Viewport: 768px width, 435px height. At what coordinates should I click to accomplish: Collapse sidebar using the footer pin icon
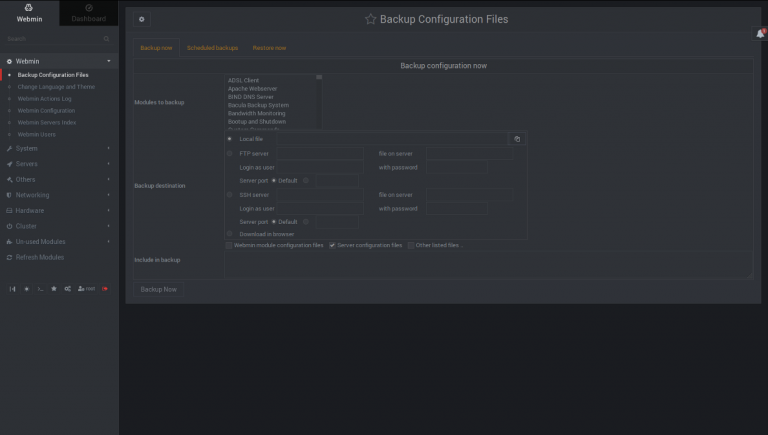point(13,288)
